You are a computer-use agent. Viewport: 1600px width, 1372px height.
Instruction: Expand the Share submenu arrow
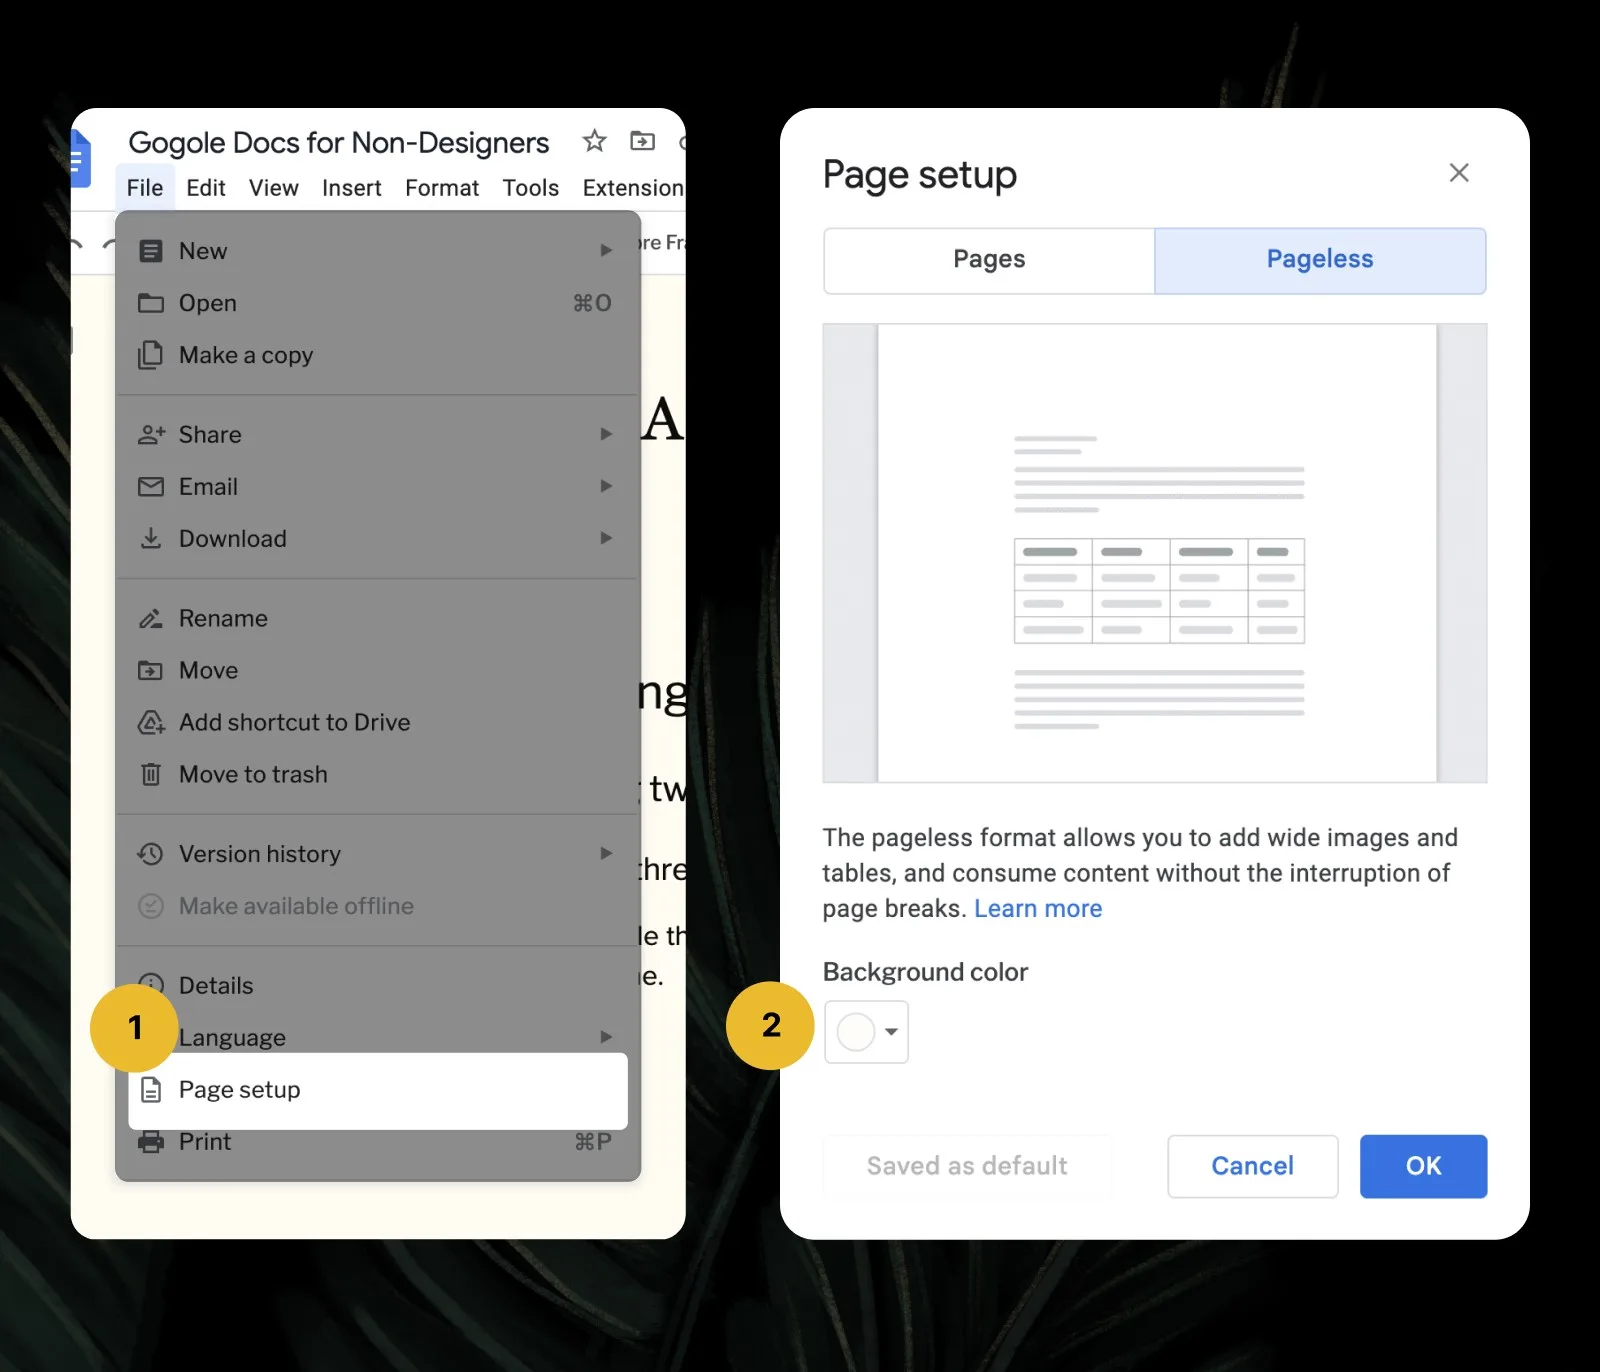[x=606, y=434]
